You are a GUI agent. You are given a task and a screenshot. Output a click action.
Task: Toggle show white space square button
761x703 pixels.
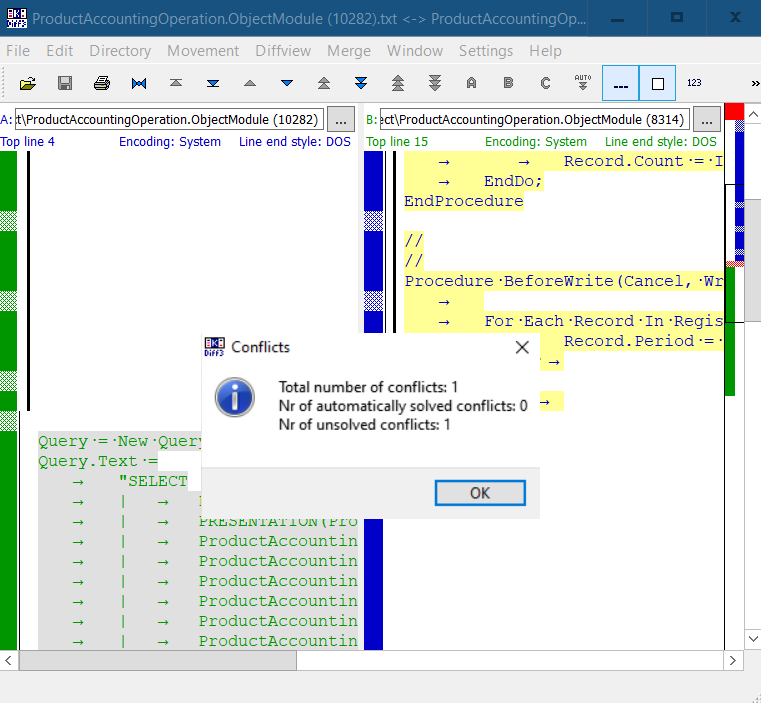657,84
